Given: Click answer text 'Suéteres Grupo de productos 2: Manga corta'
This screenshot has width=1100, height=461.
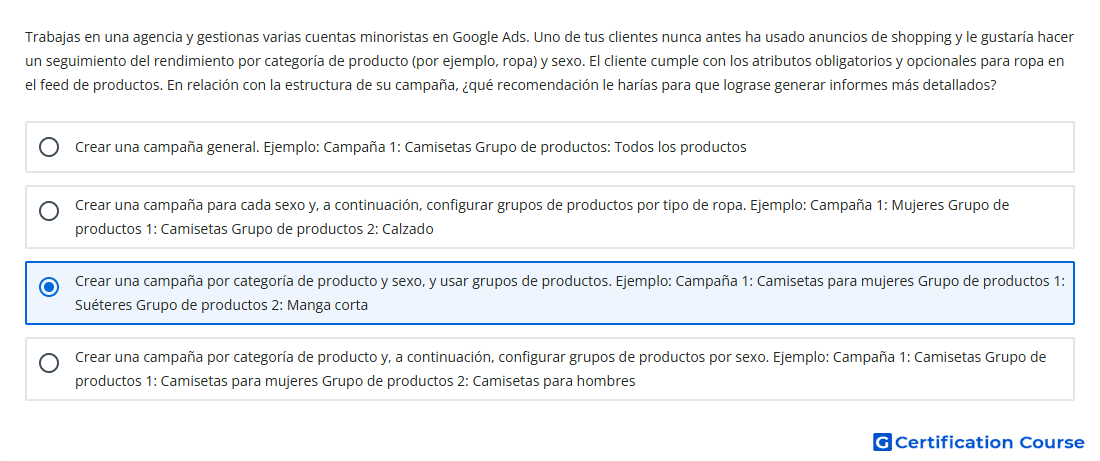Looking at the screenshot, I should coord(222,306).
